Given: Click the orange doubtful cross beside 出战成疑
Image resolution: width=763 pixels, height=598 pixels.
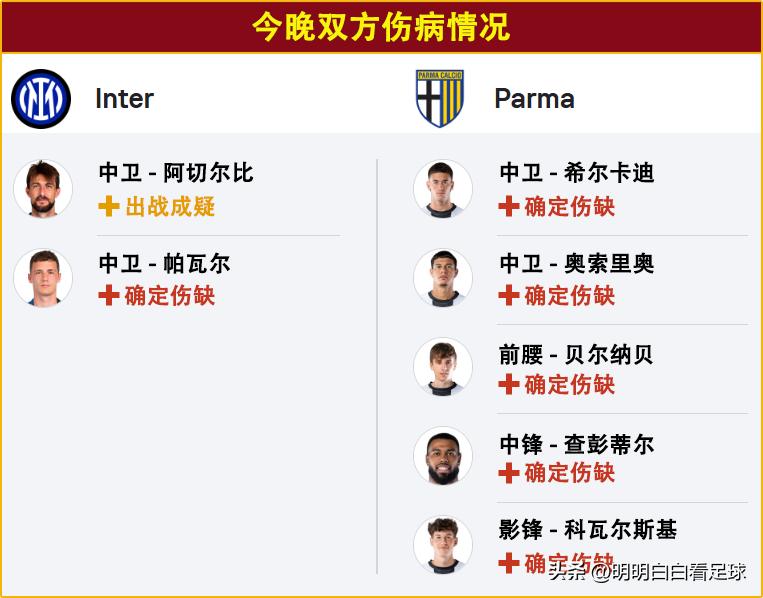Looking at the screenshot, I should [109, 207].
